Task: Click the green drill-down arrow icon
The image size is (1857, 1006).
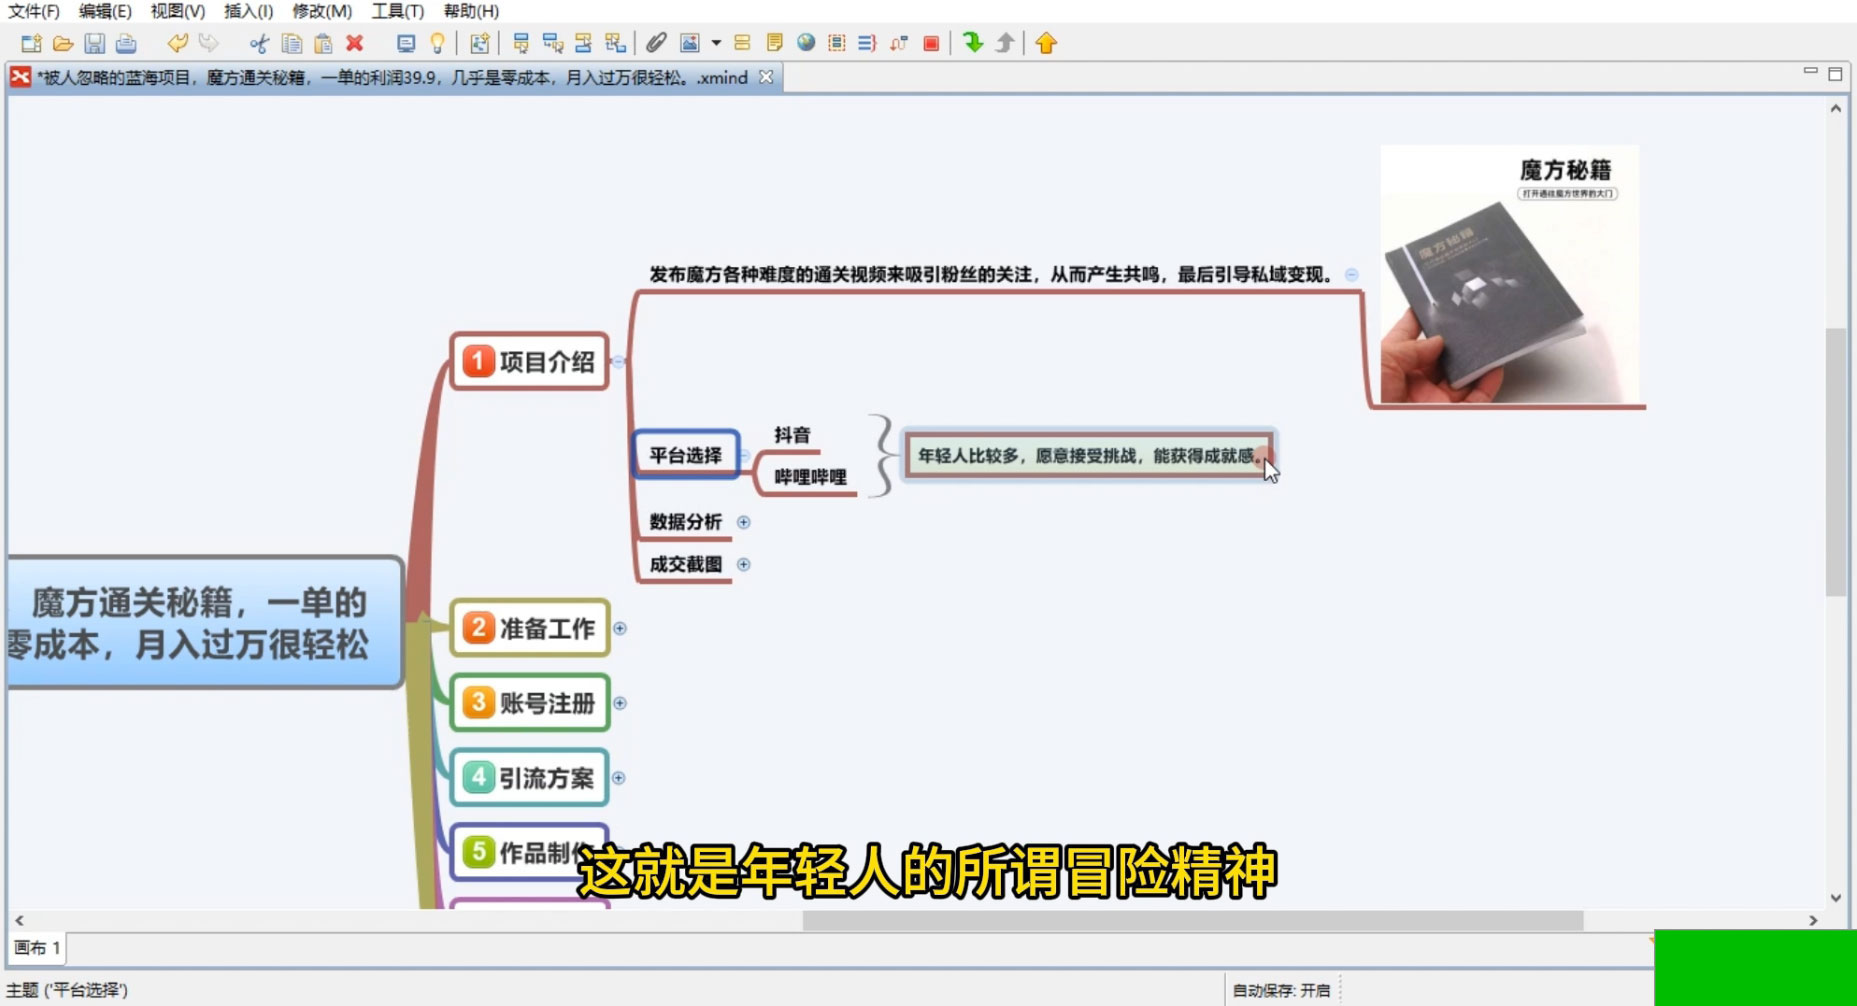Action: [972, 43]
